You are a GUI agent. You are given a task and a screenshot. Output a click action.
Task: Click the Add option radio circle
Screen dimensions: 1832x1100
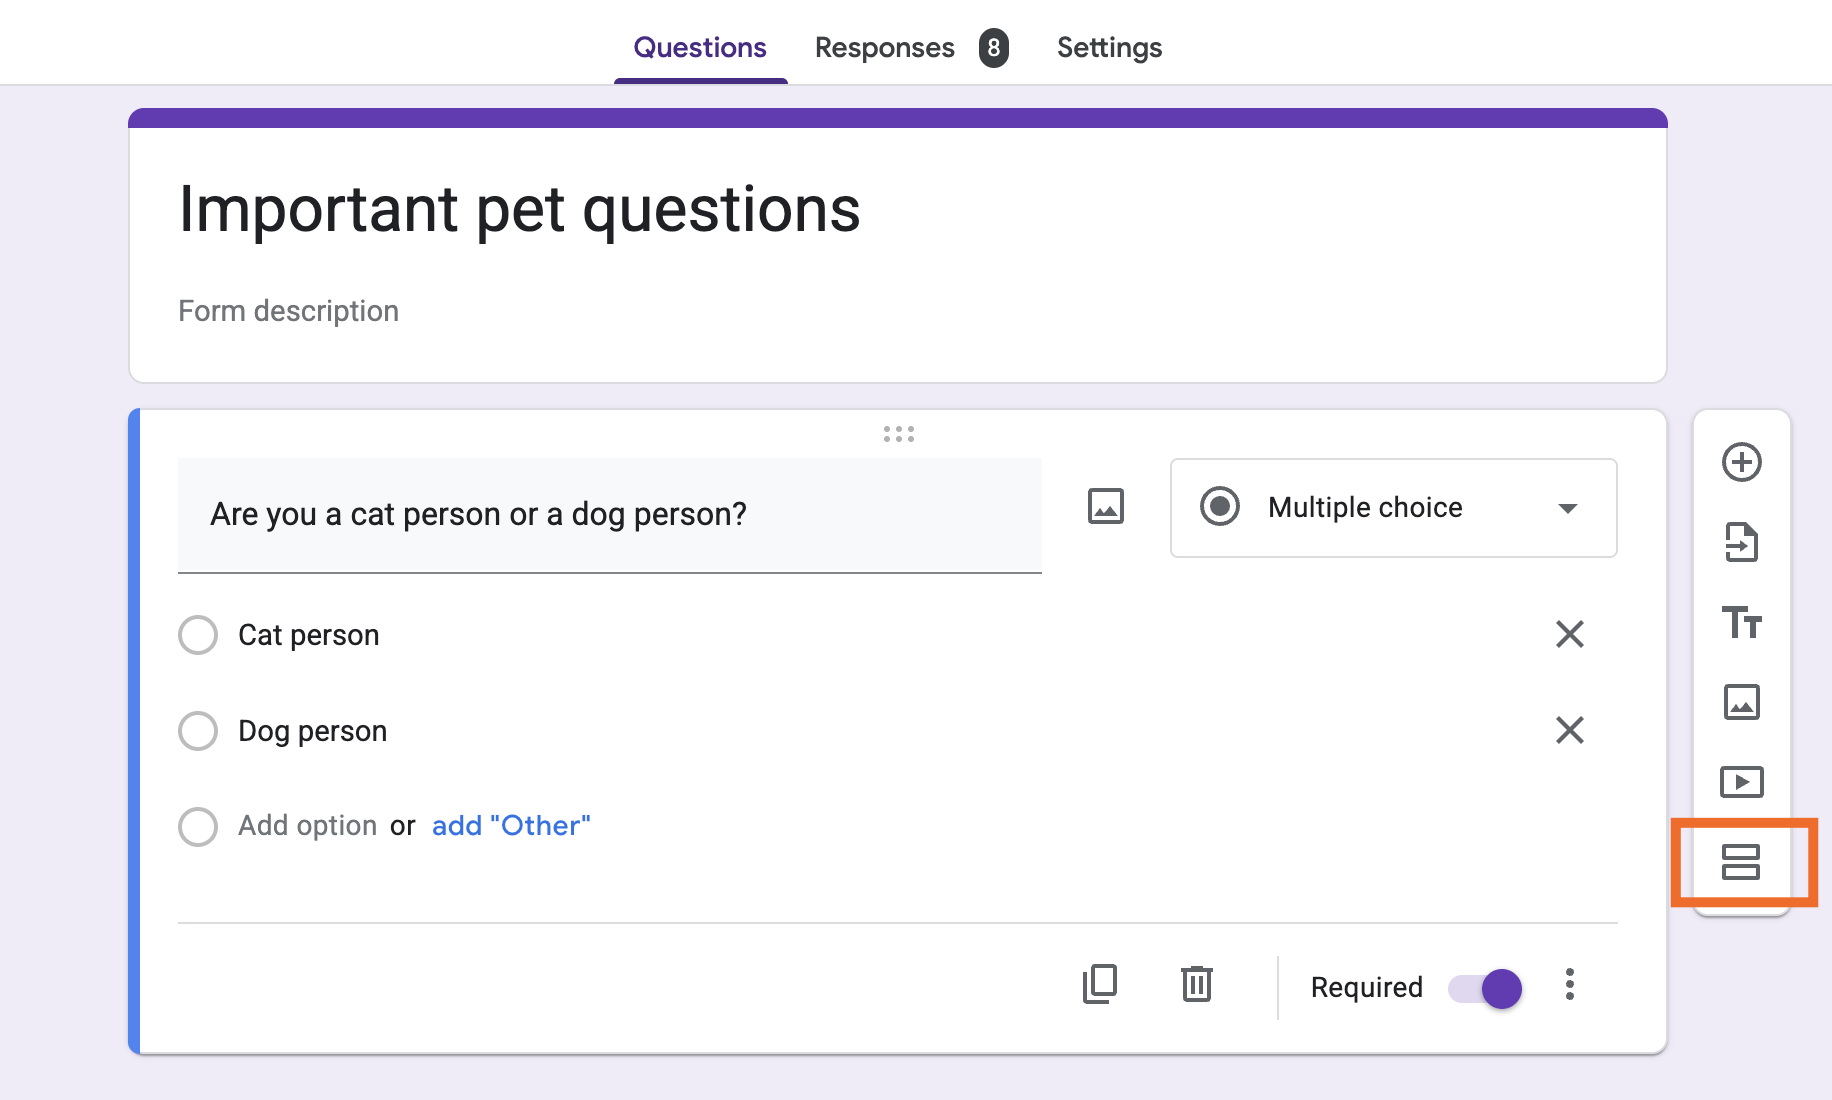(198, 827)
